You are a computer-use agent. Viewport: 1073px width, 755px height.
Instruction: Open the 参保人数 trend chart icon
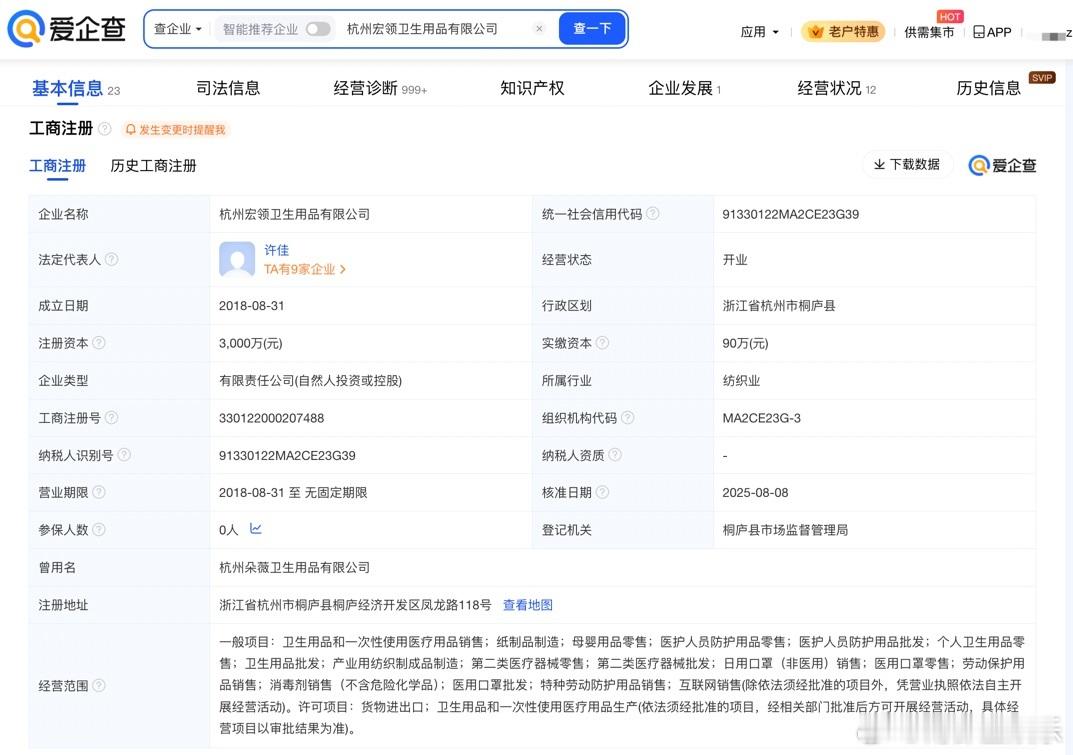[256, 528]
